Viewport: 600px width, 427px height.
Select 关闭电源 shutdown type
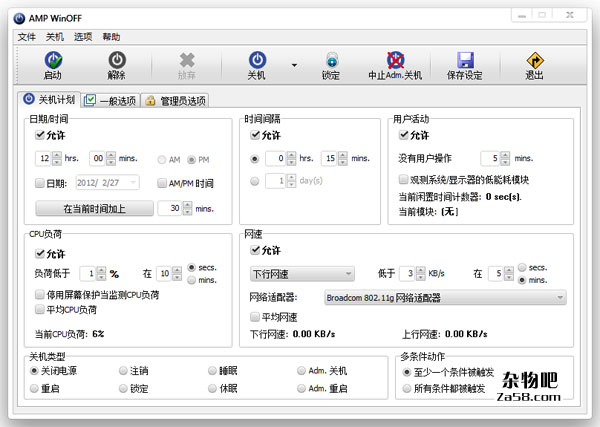pos(34,370)
